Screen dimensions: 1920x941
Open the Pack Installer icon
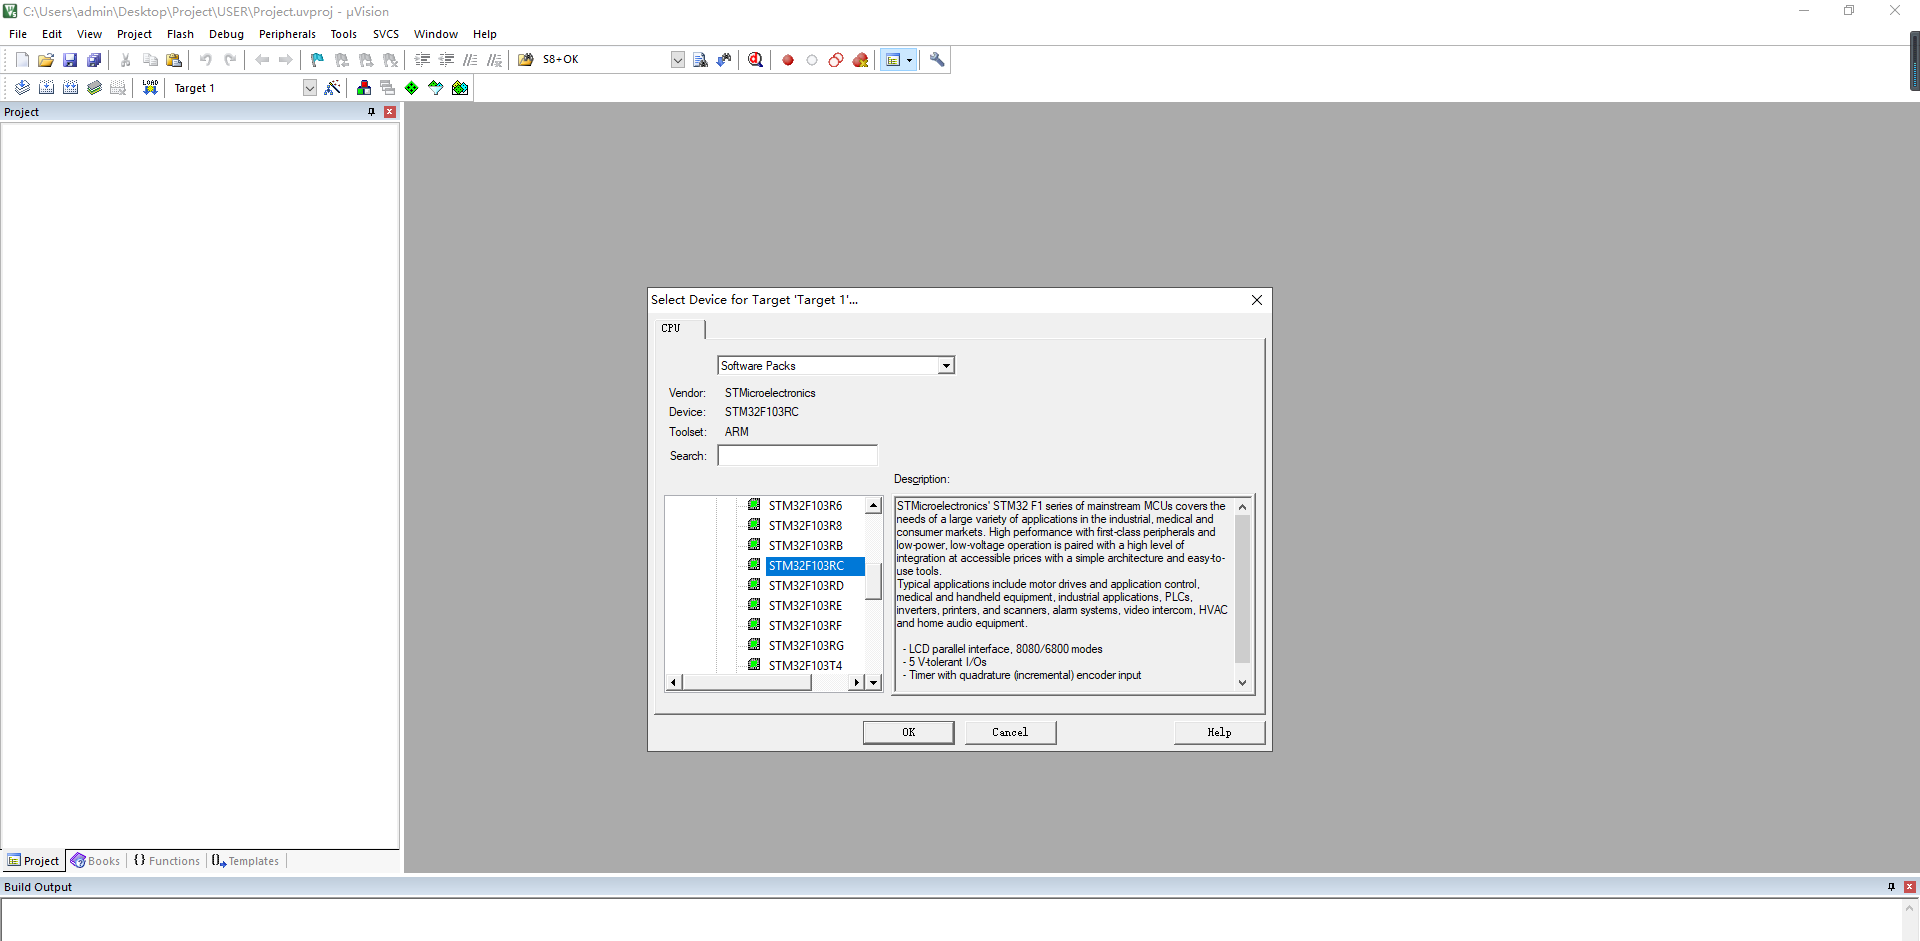click(x=460, y=88)
